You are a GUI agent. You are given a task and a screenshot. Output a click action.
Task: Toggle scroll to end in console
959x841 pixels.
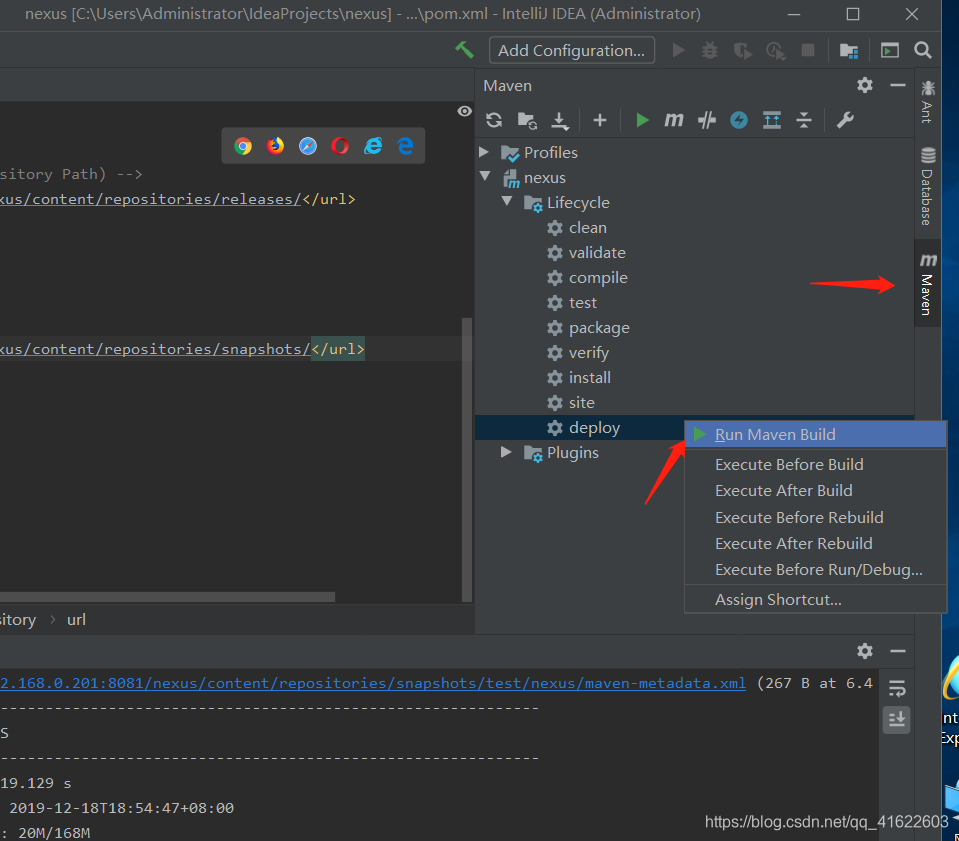pos(897,719)
